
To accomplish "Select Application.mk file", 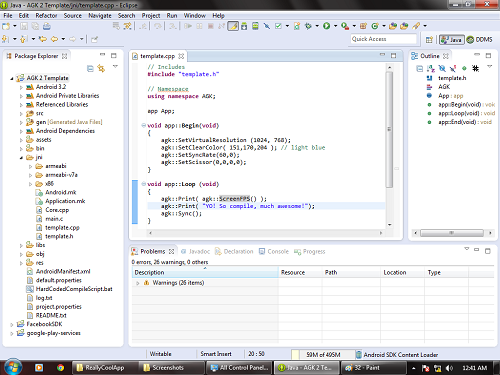I will pos(61,201).
